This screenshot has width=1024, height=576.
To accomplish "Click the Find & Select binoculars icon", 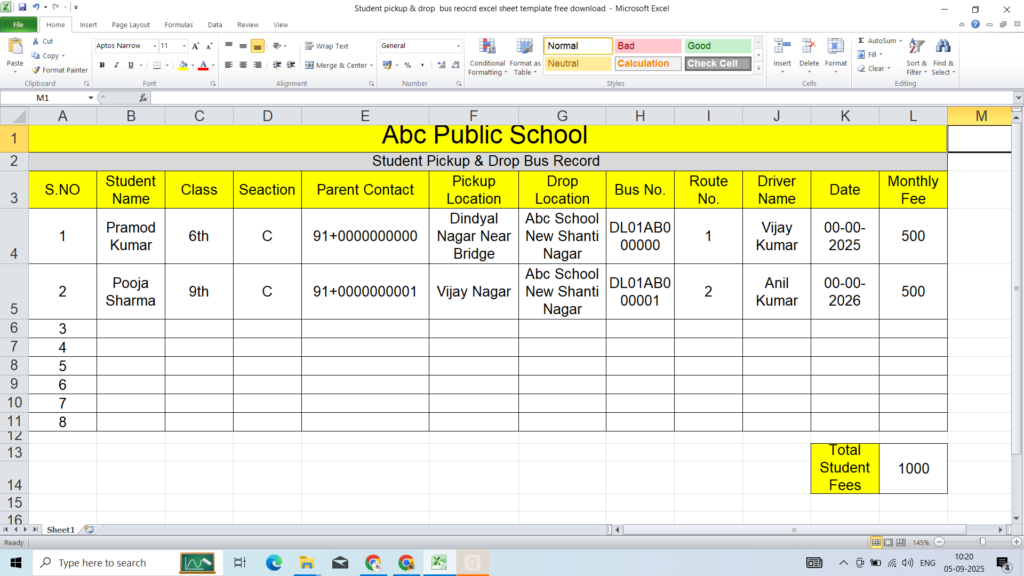I will 943,56.
